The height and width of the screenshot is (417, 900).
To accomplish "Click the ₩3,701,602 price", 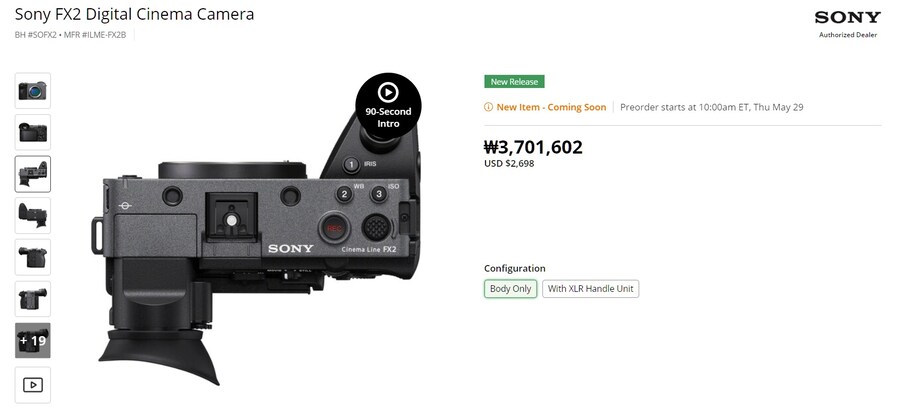I will point(533,147).
